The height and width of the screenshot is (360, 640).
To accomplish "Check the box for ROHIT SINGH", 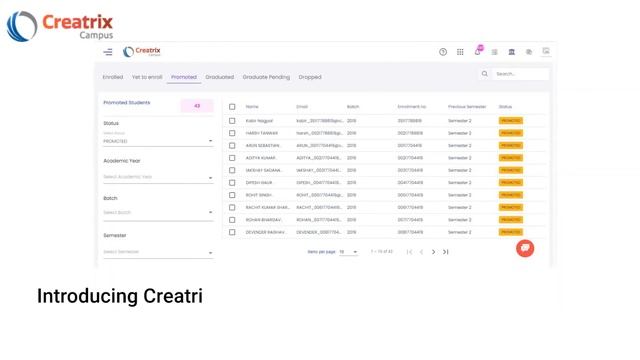I will (232, 195).
